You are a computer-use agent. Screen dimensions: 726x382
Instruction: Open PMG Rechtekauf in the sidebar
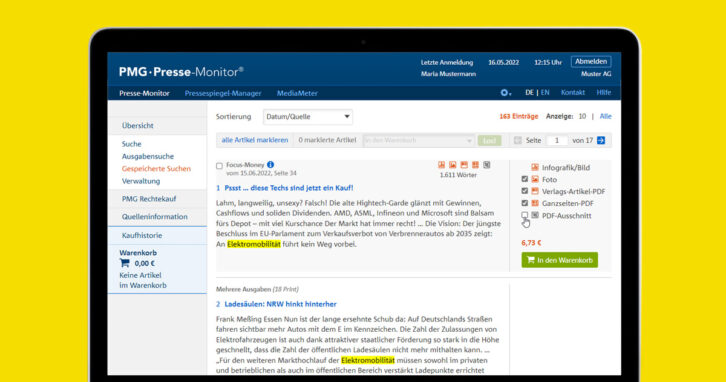pyautogui.click(x=149, y=199)
